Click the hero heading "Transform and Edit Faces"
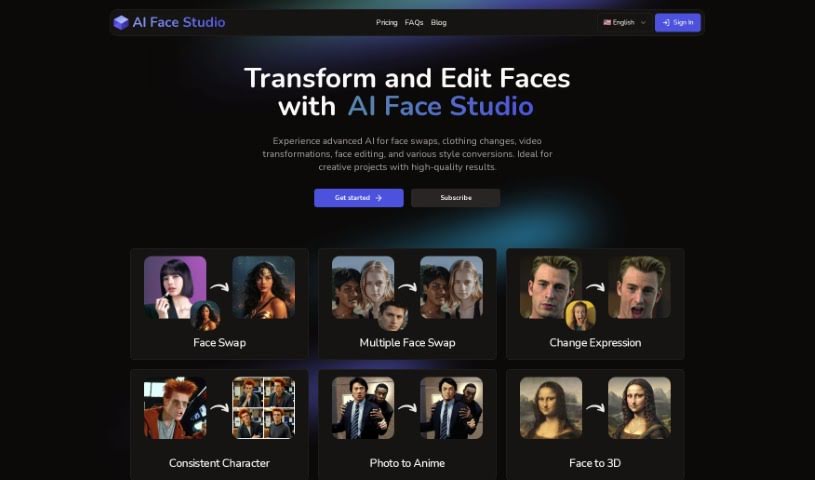Viewport: 815px width, 480px height. point(407,79)
